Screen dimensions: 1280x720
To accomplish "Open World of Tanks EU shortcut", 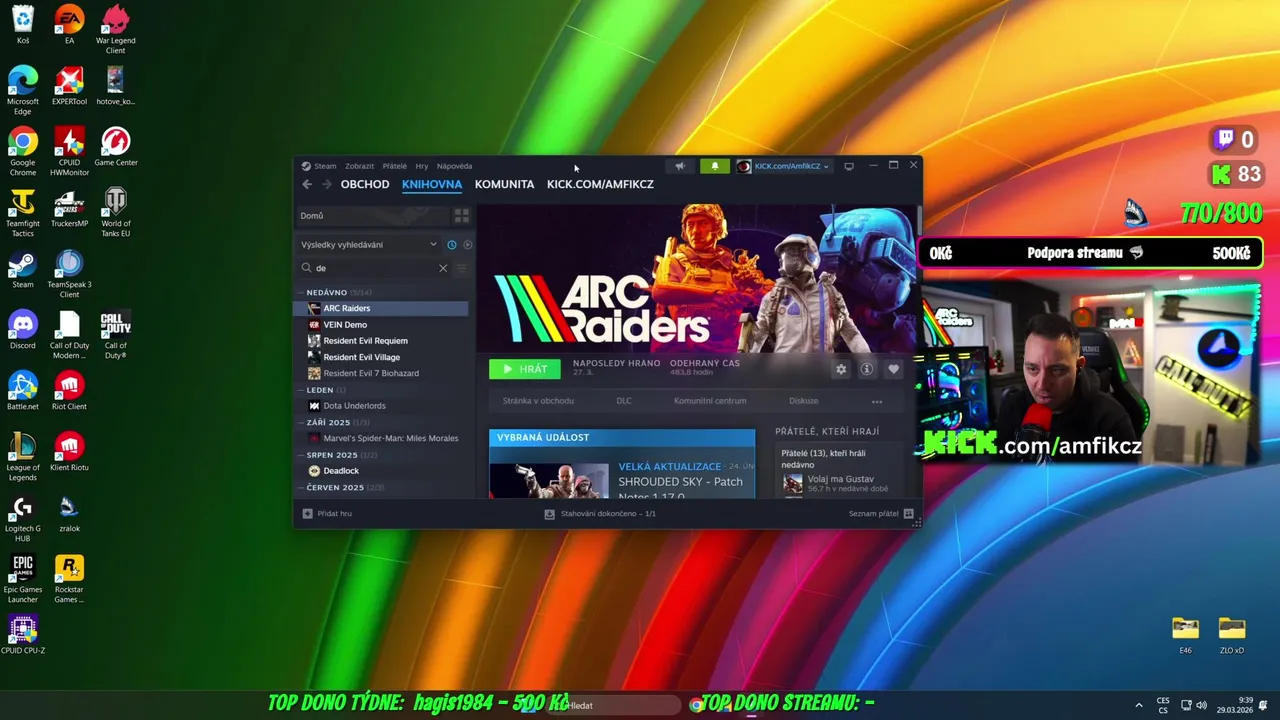I will pyautogui.click(x=116, y=212).
